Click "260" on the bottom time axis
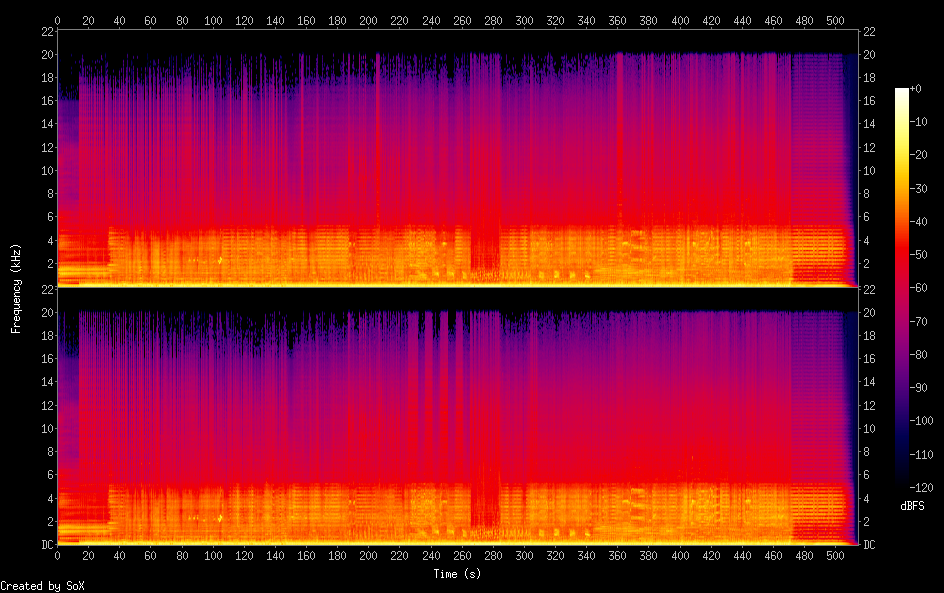Screen dimensions: 944x593 coord(462,556)
